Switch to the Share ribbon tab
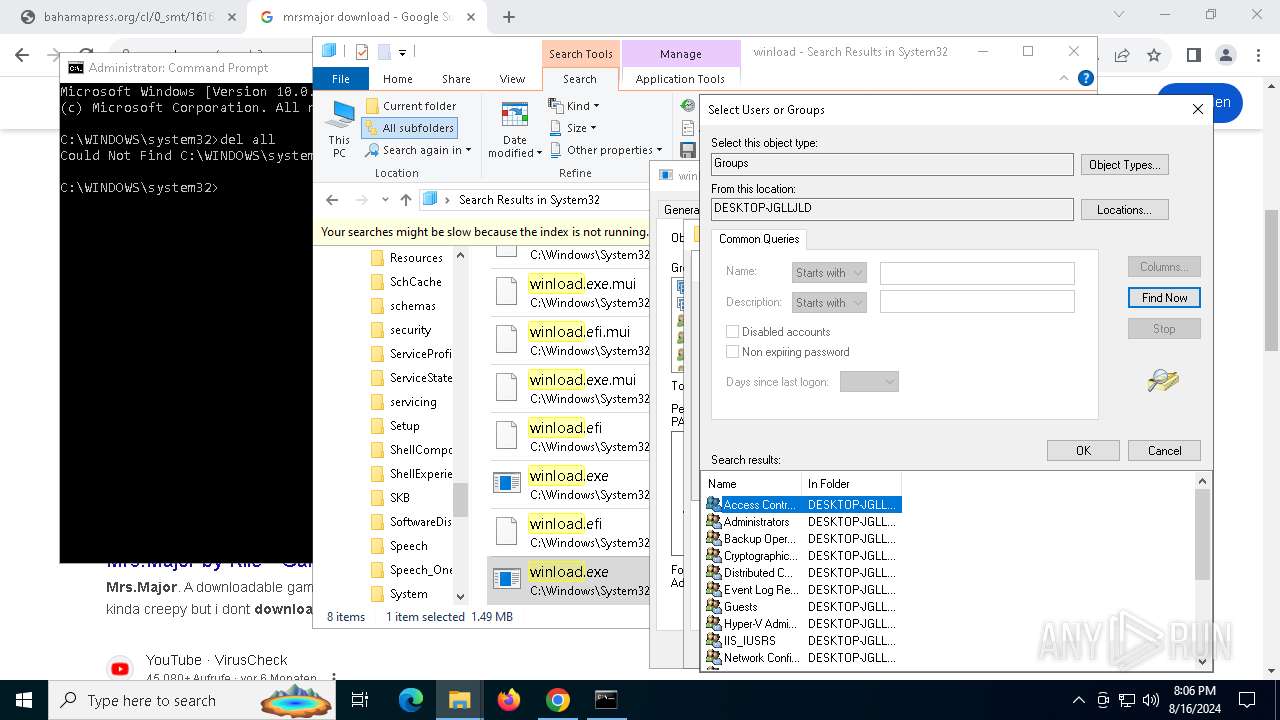The width and height of the screenshot is (1280, 720). pos(456,79)
